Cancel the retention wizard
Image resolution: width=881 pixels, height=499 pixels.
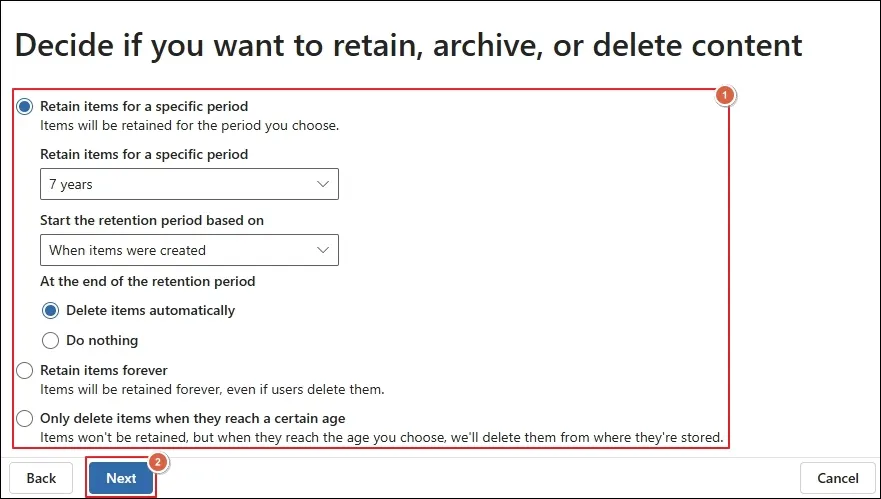[x=838, y=478]
